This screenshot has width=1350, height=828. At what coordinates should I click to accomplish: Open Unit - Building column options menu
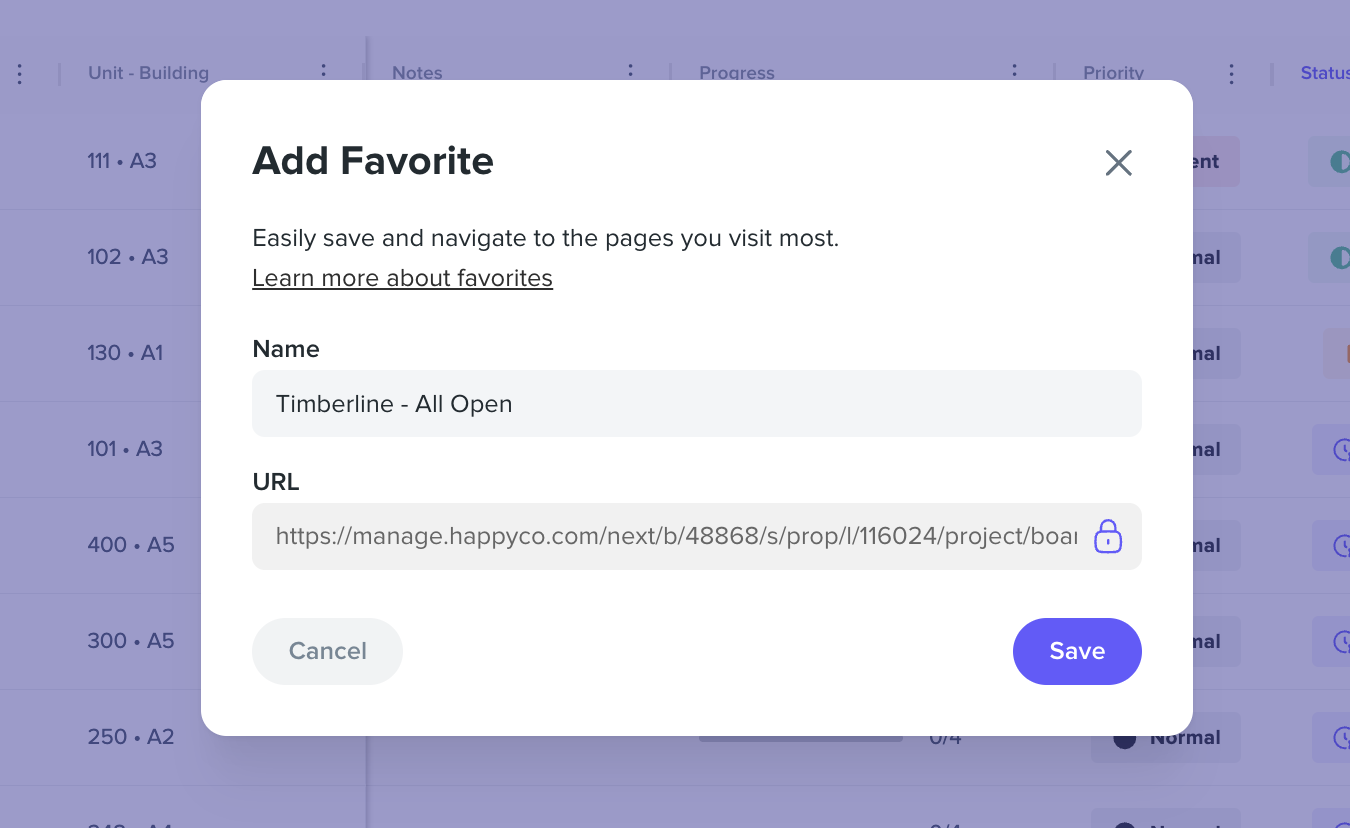323,72
